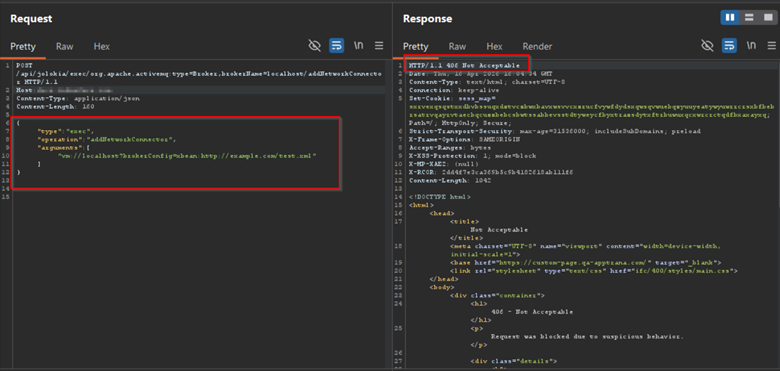Click Accept-Ranges: bytes header
The width and height of the screenshot is (780, 371).
pyautogui.click(x=450, y=148)
